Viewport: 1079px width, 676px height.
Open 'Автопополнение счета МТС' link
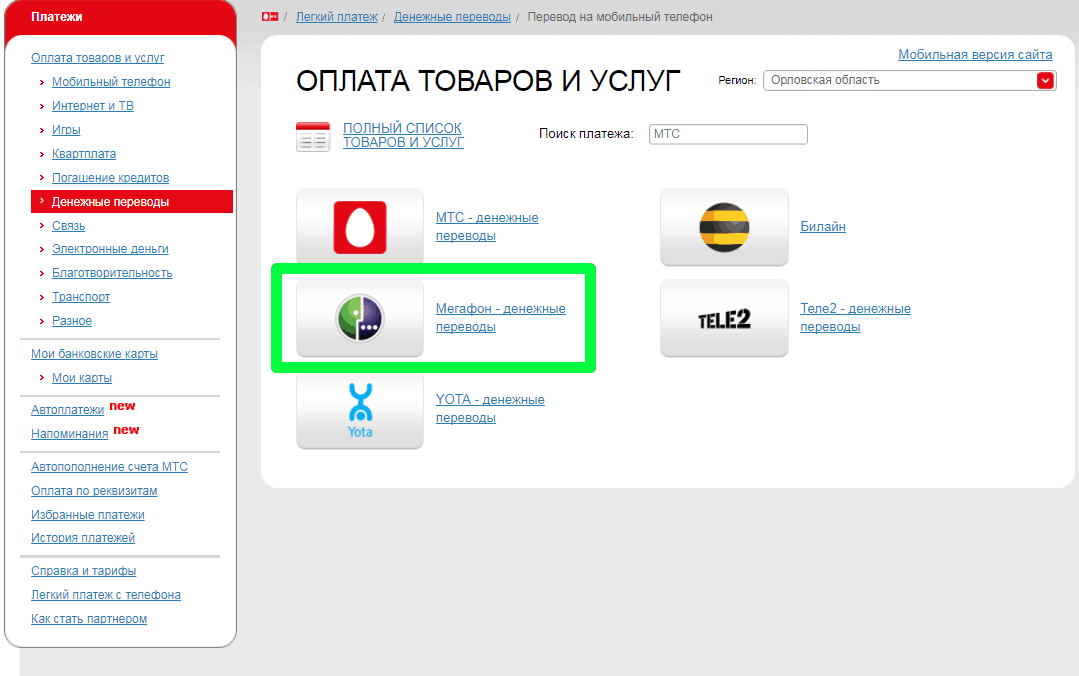tap(109, 467)
